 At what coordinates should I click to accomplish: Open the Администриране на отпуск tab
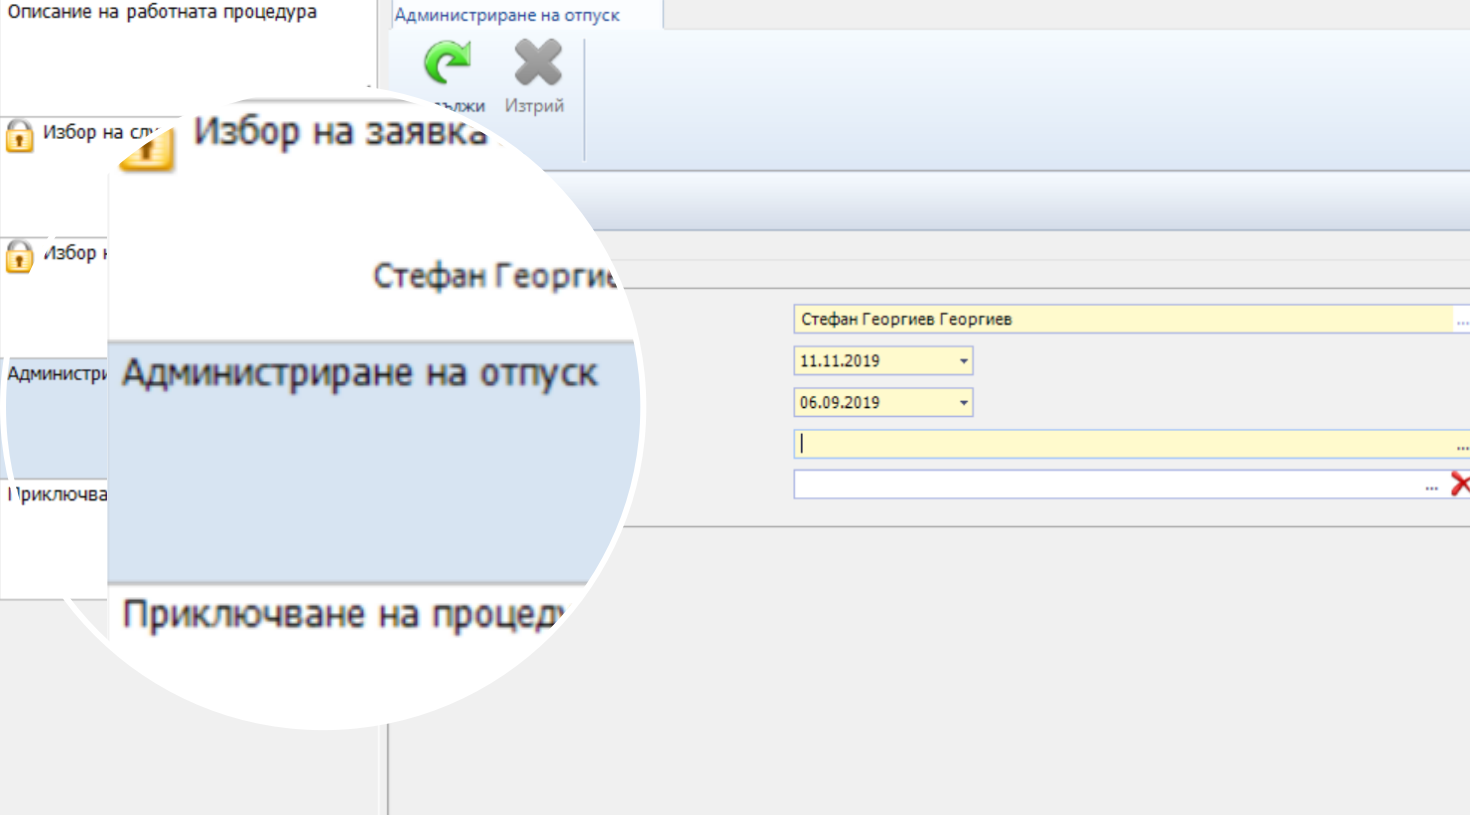pyautogui.click(x=507, y=15)
